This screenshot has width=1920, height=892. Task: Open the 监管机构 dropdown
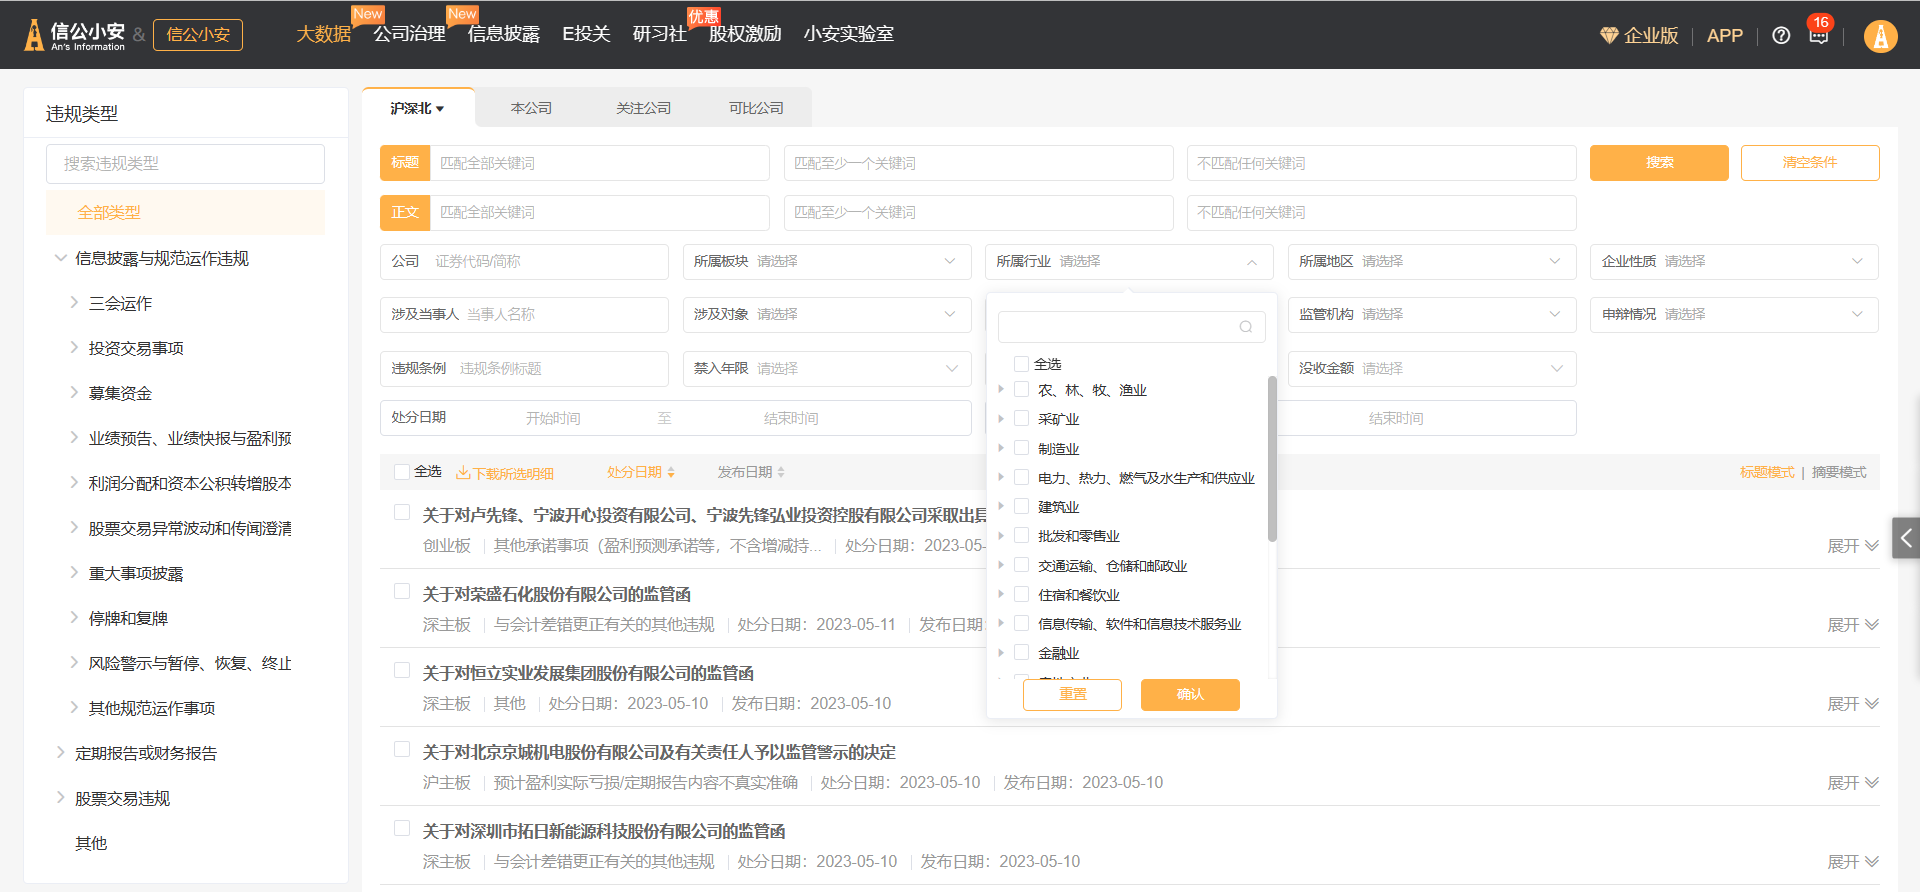tap(1432, 314)
